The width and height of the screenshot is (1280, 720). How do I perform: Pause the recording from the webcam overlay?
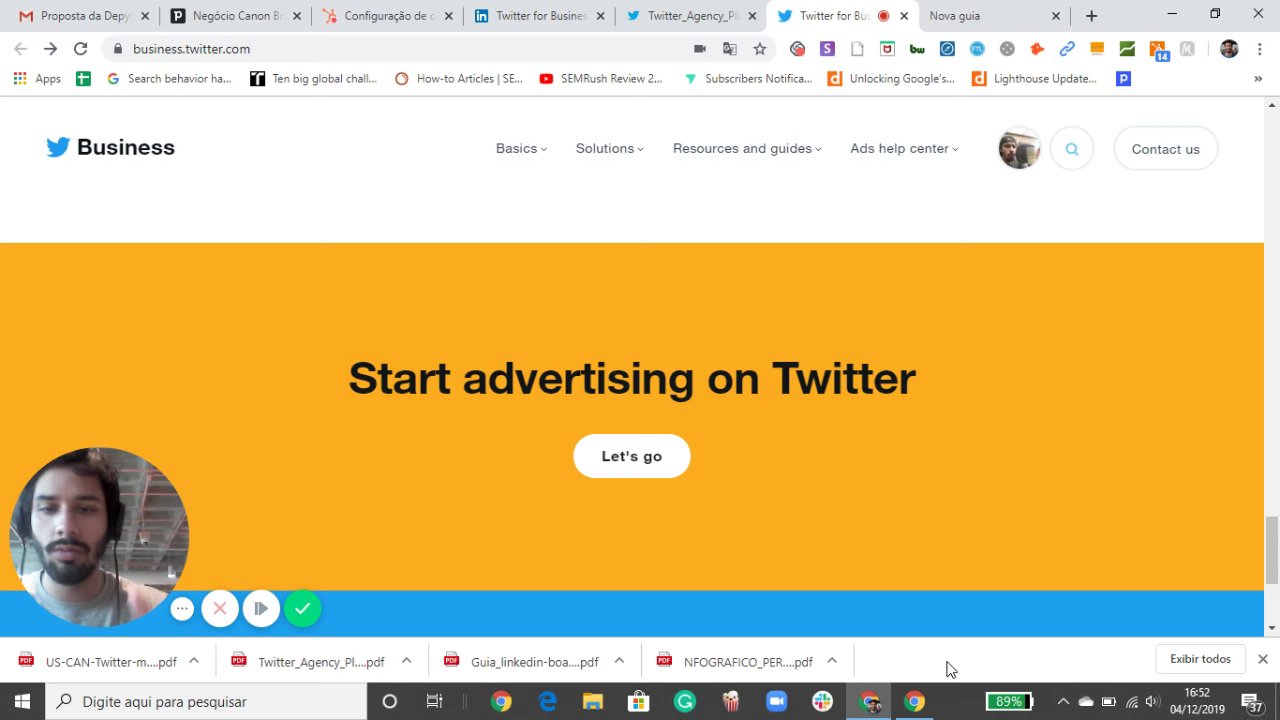tap(261, 608)
